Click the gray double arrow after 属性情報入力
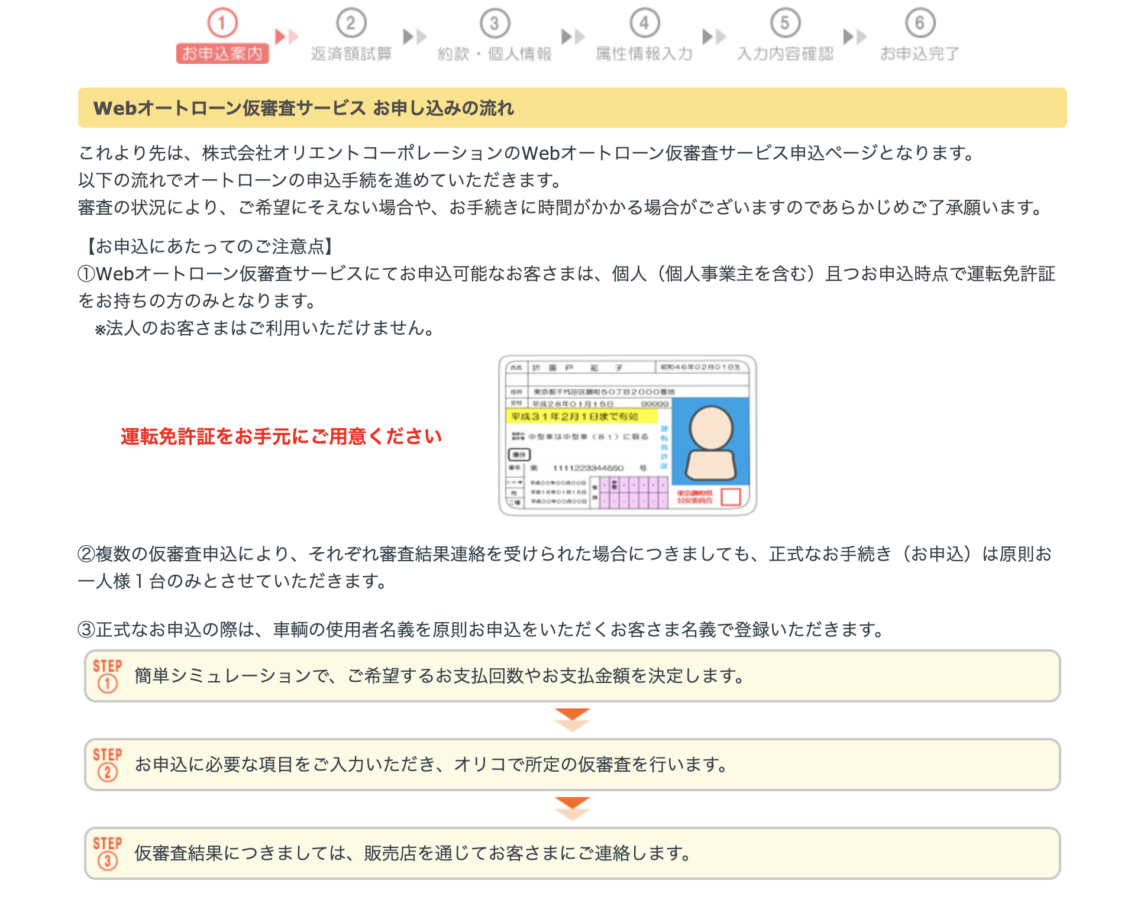 [x=714, y=36]
